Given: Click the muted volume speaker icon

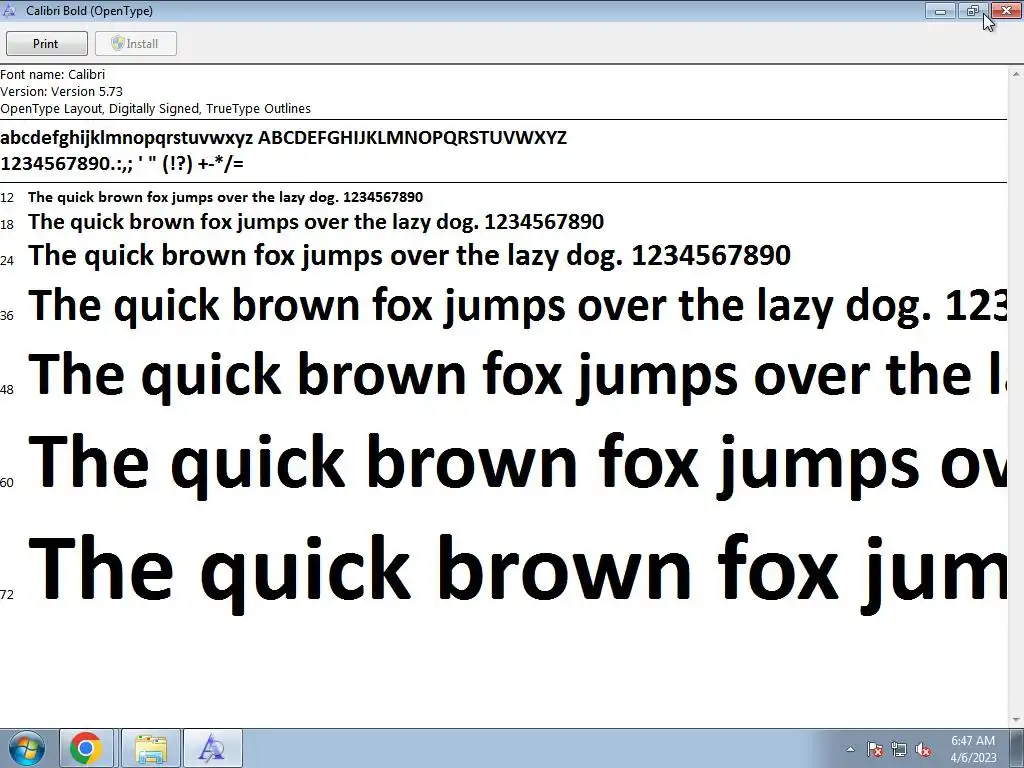Looking at the screenshot, I should tap(923, 749).
